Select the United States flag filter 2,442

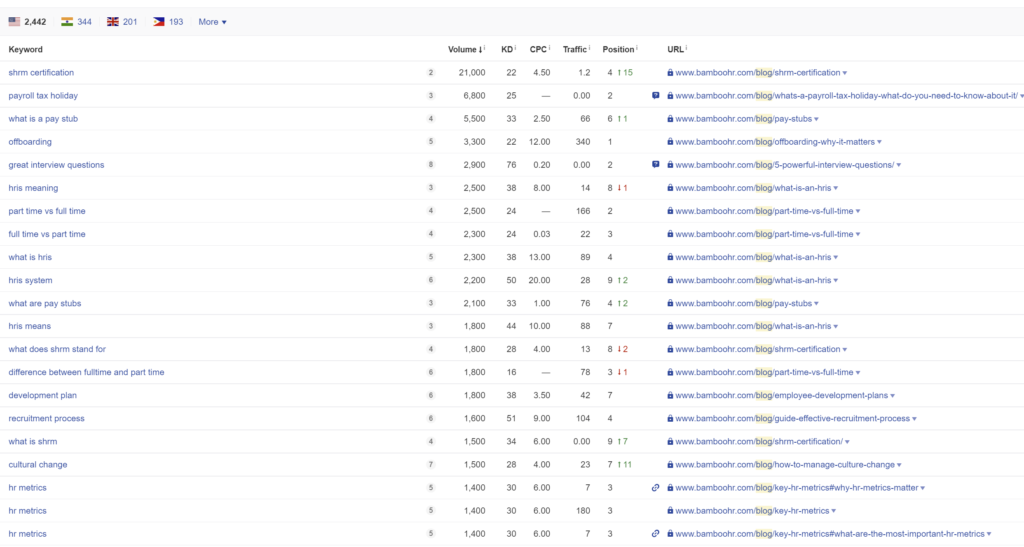[27, 22]
